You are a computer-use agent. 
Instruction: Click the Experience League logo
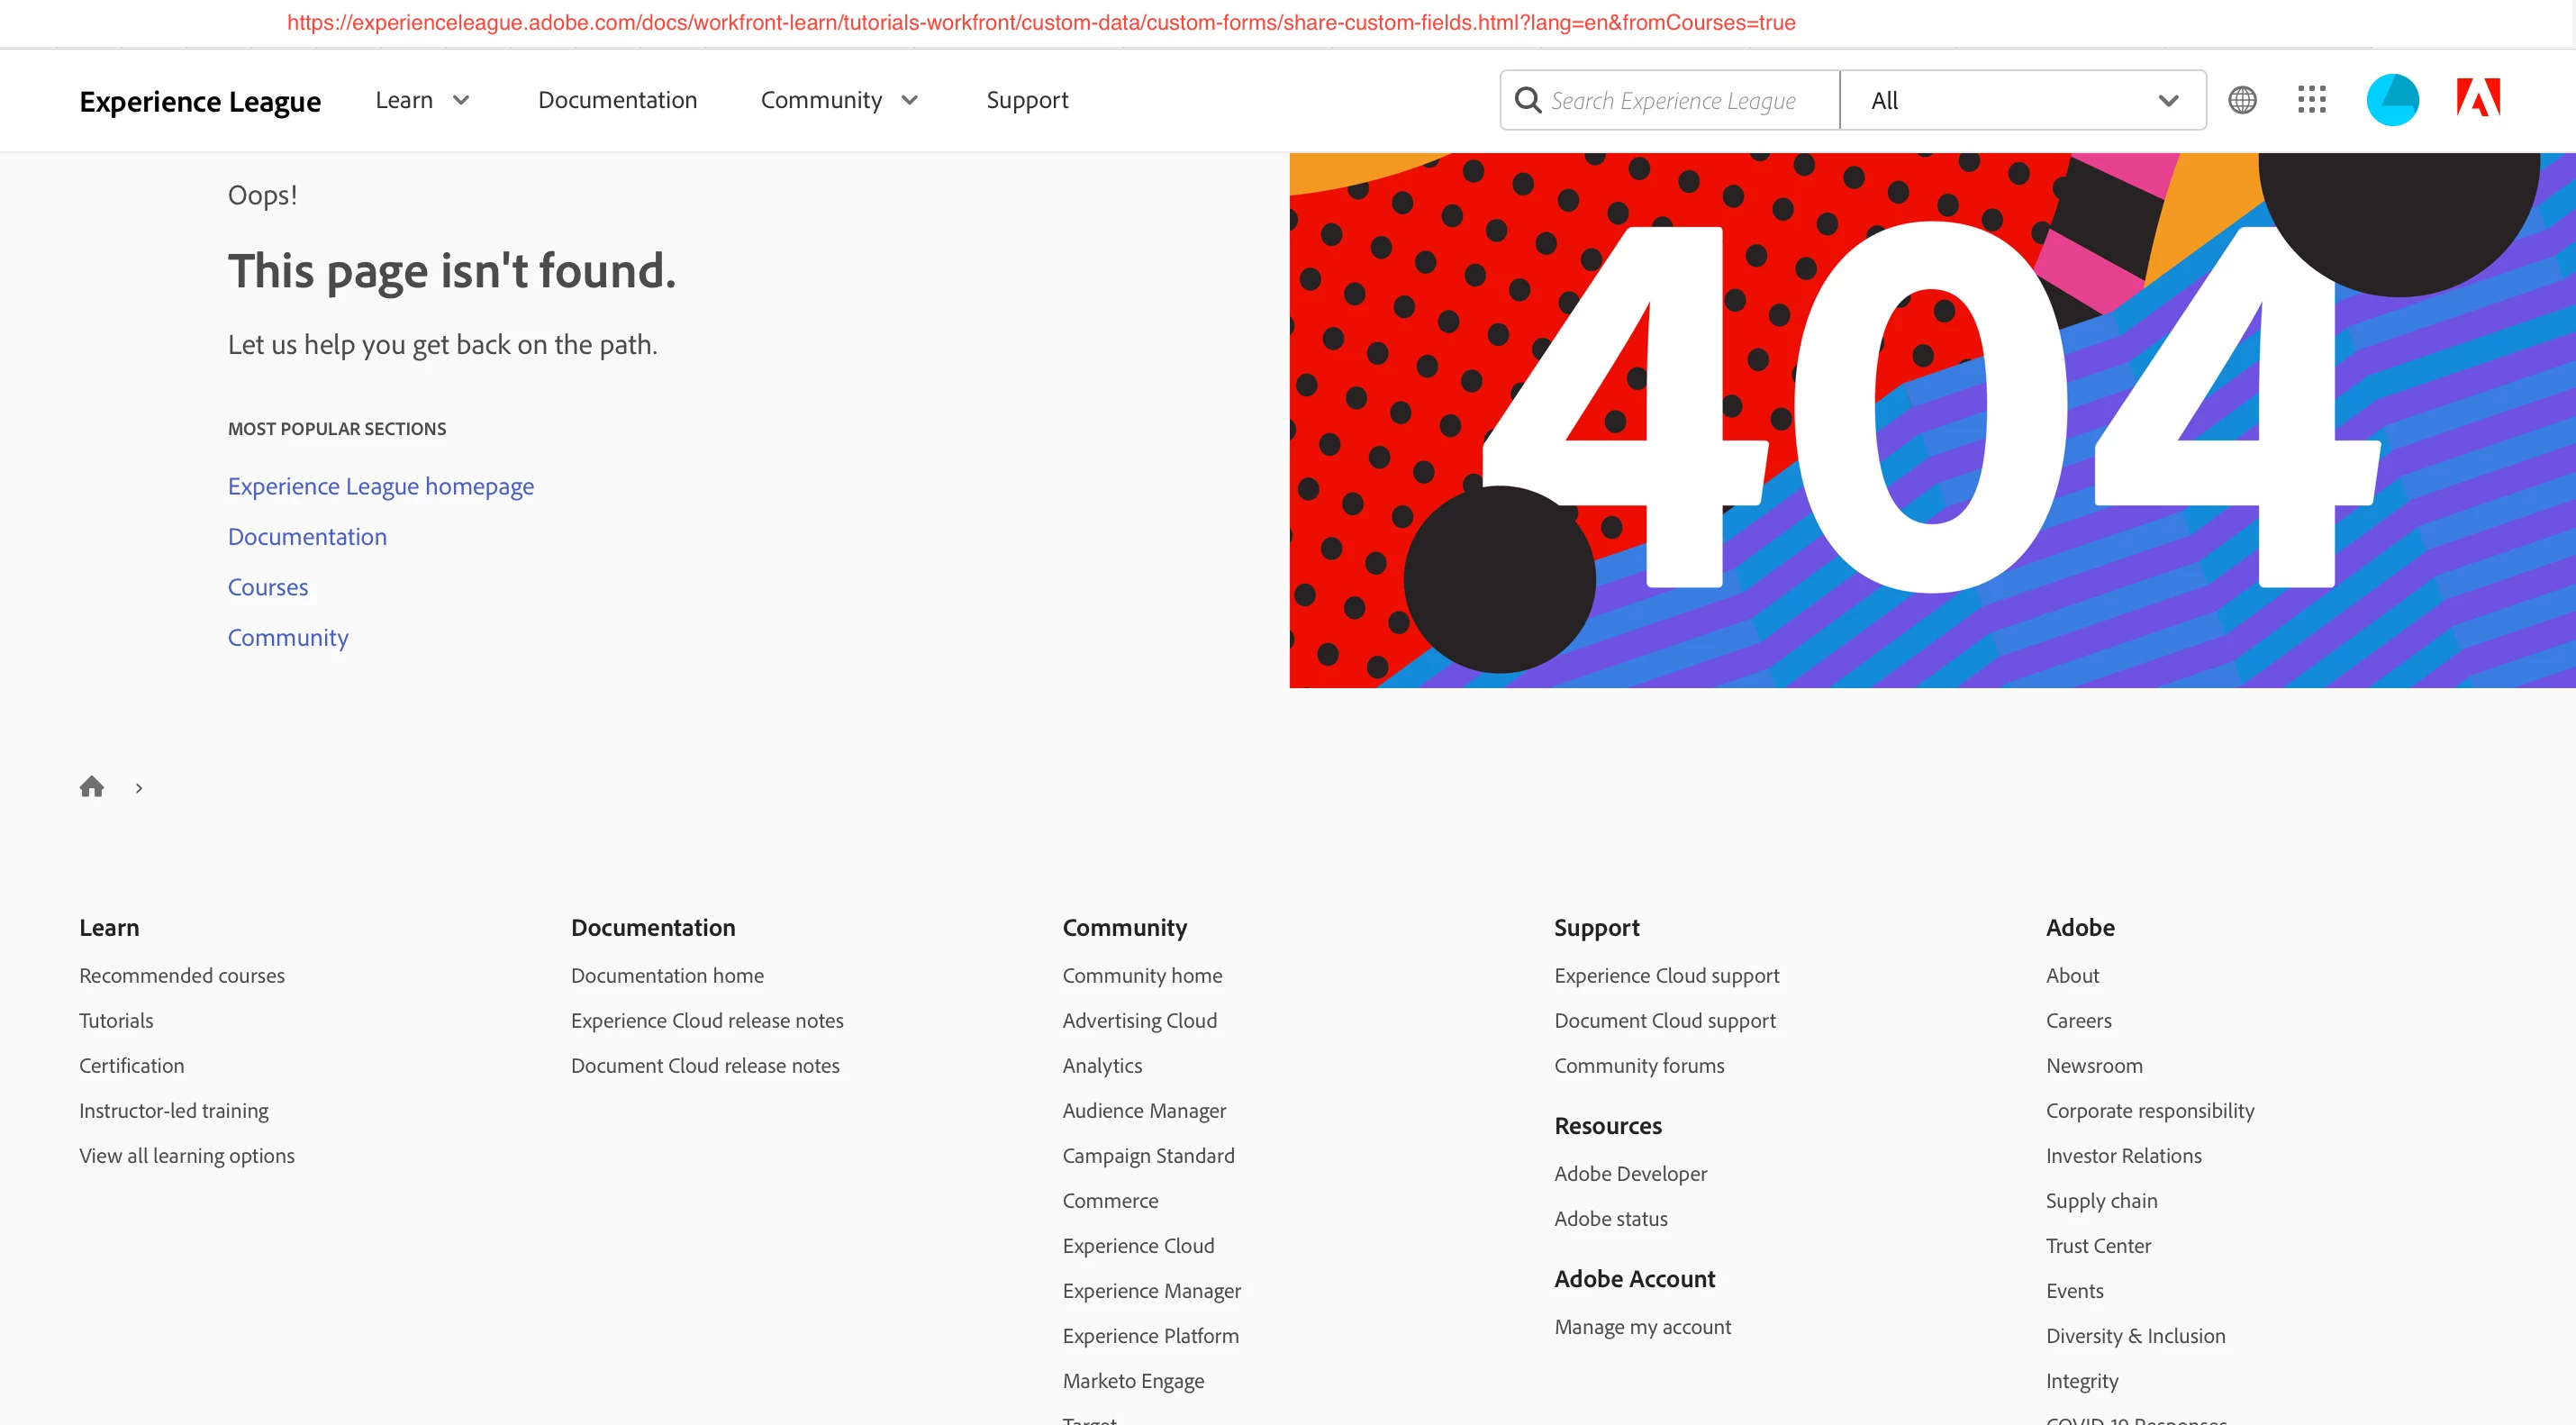[200, 101]
